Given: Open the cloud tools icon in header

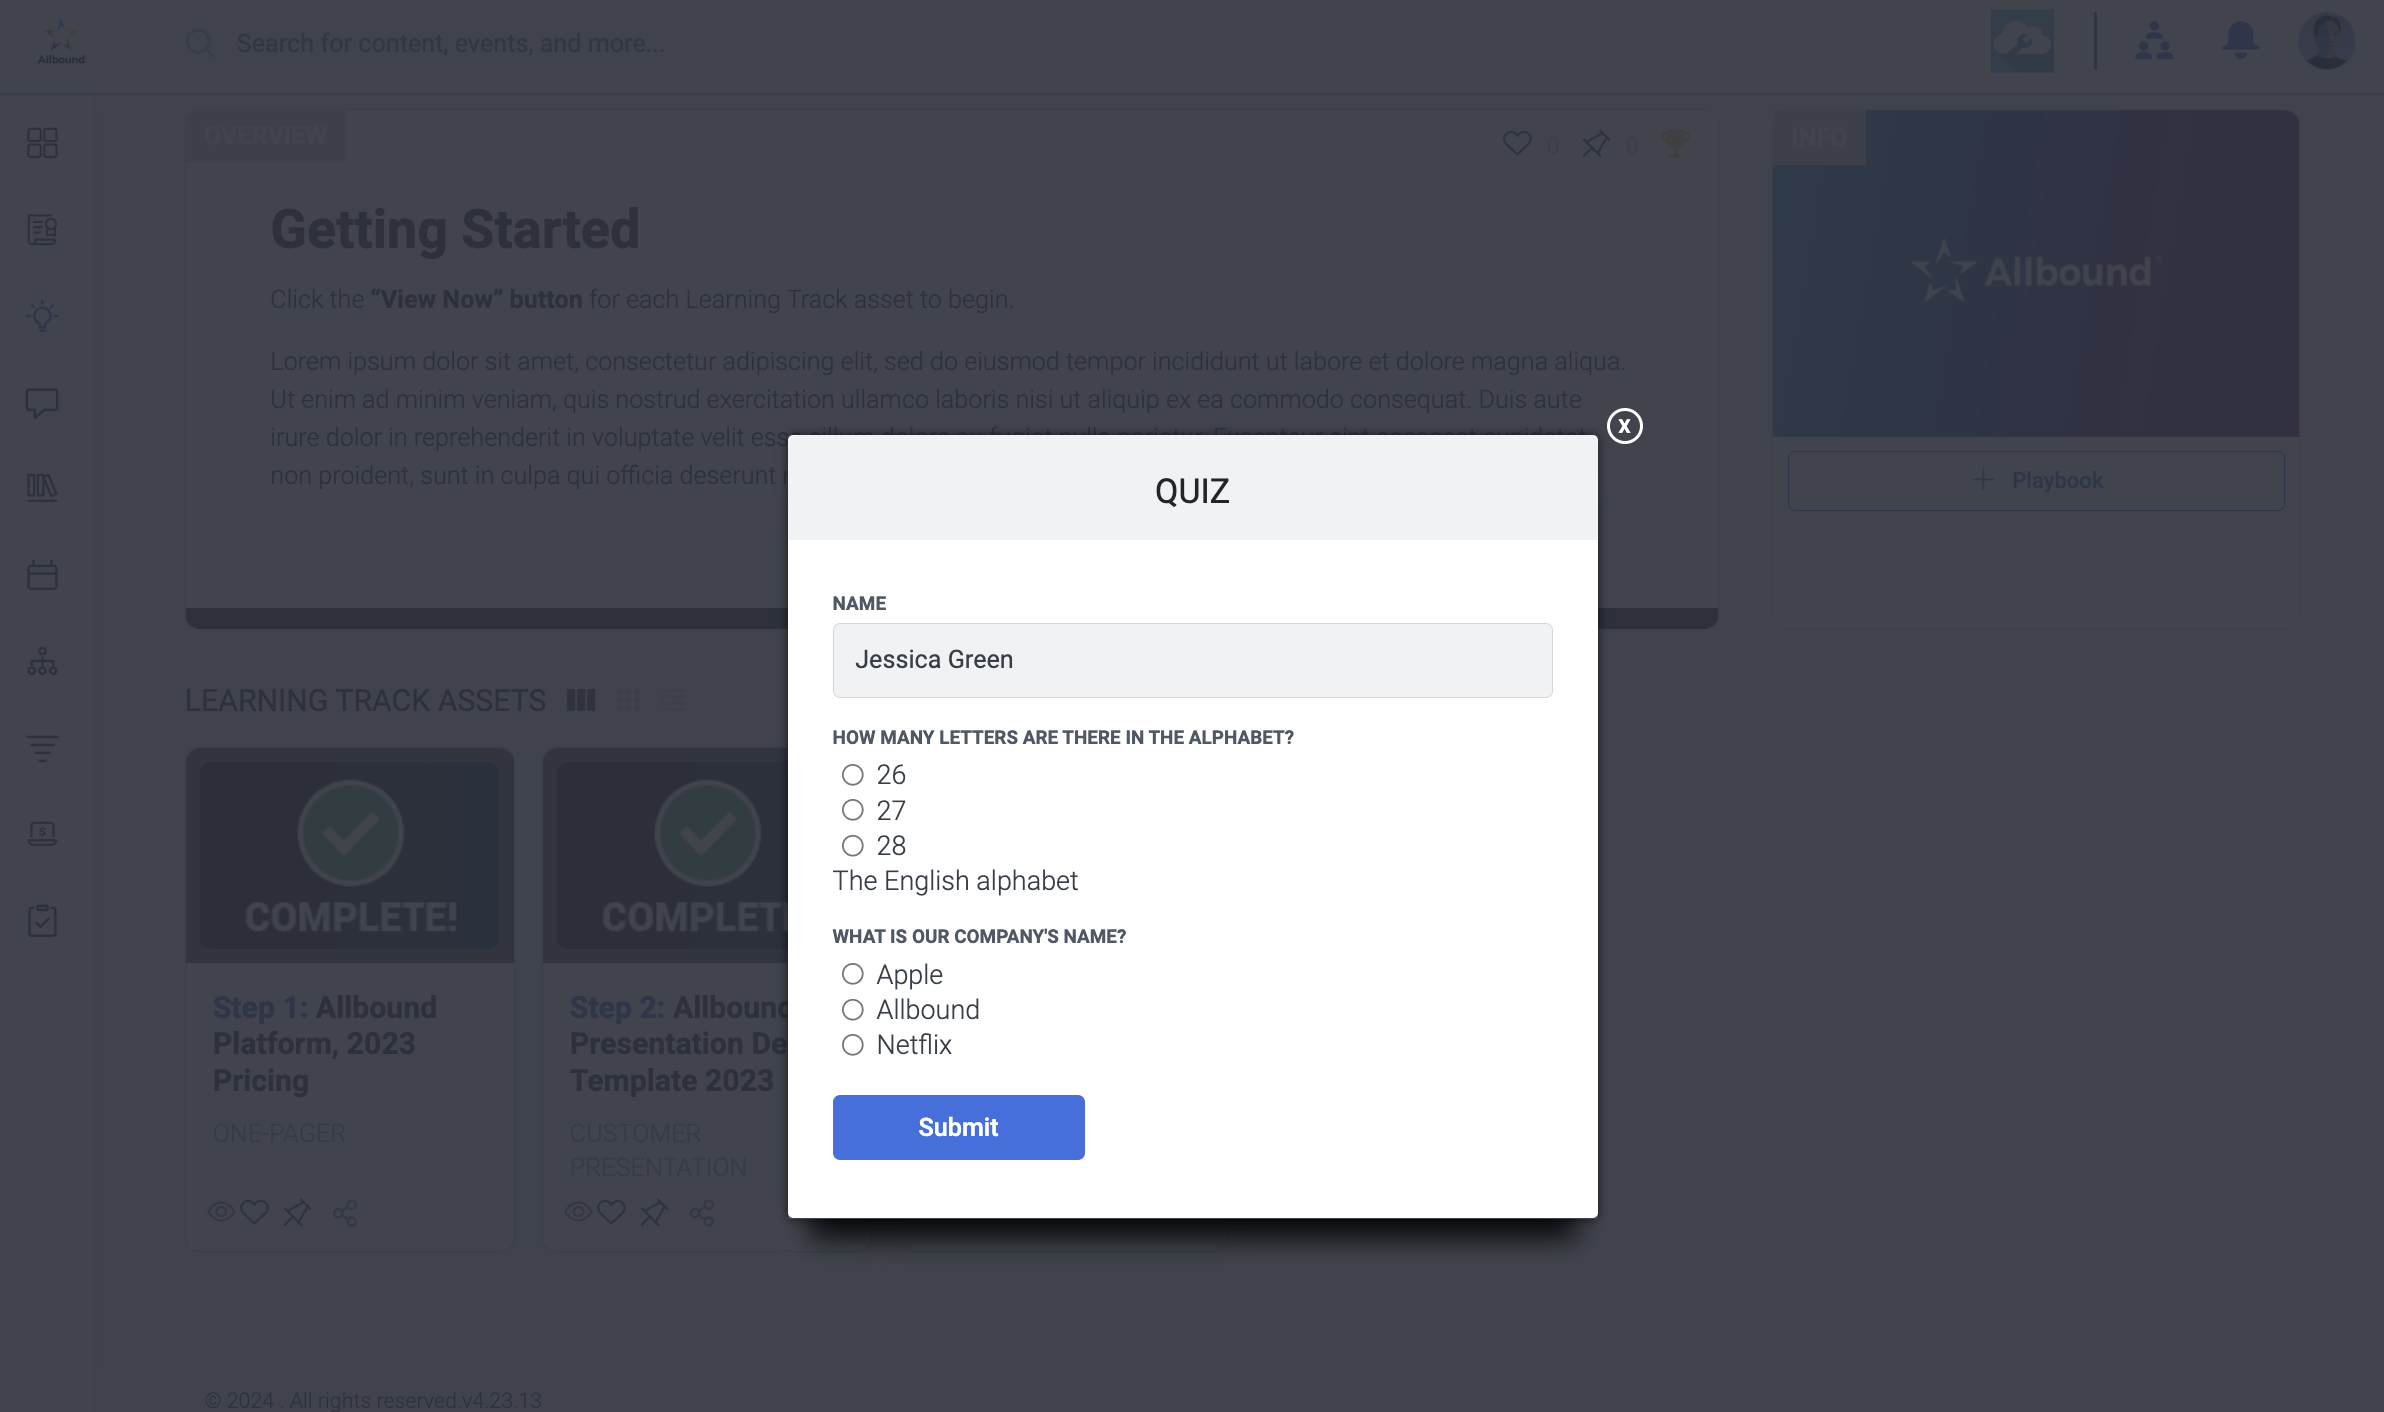Looking at the screenshot, I should tap(2021, 41).
